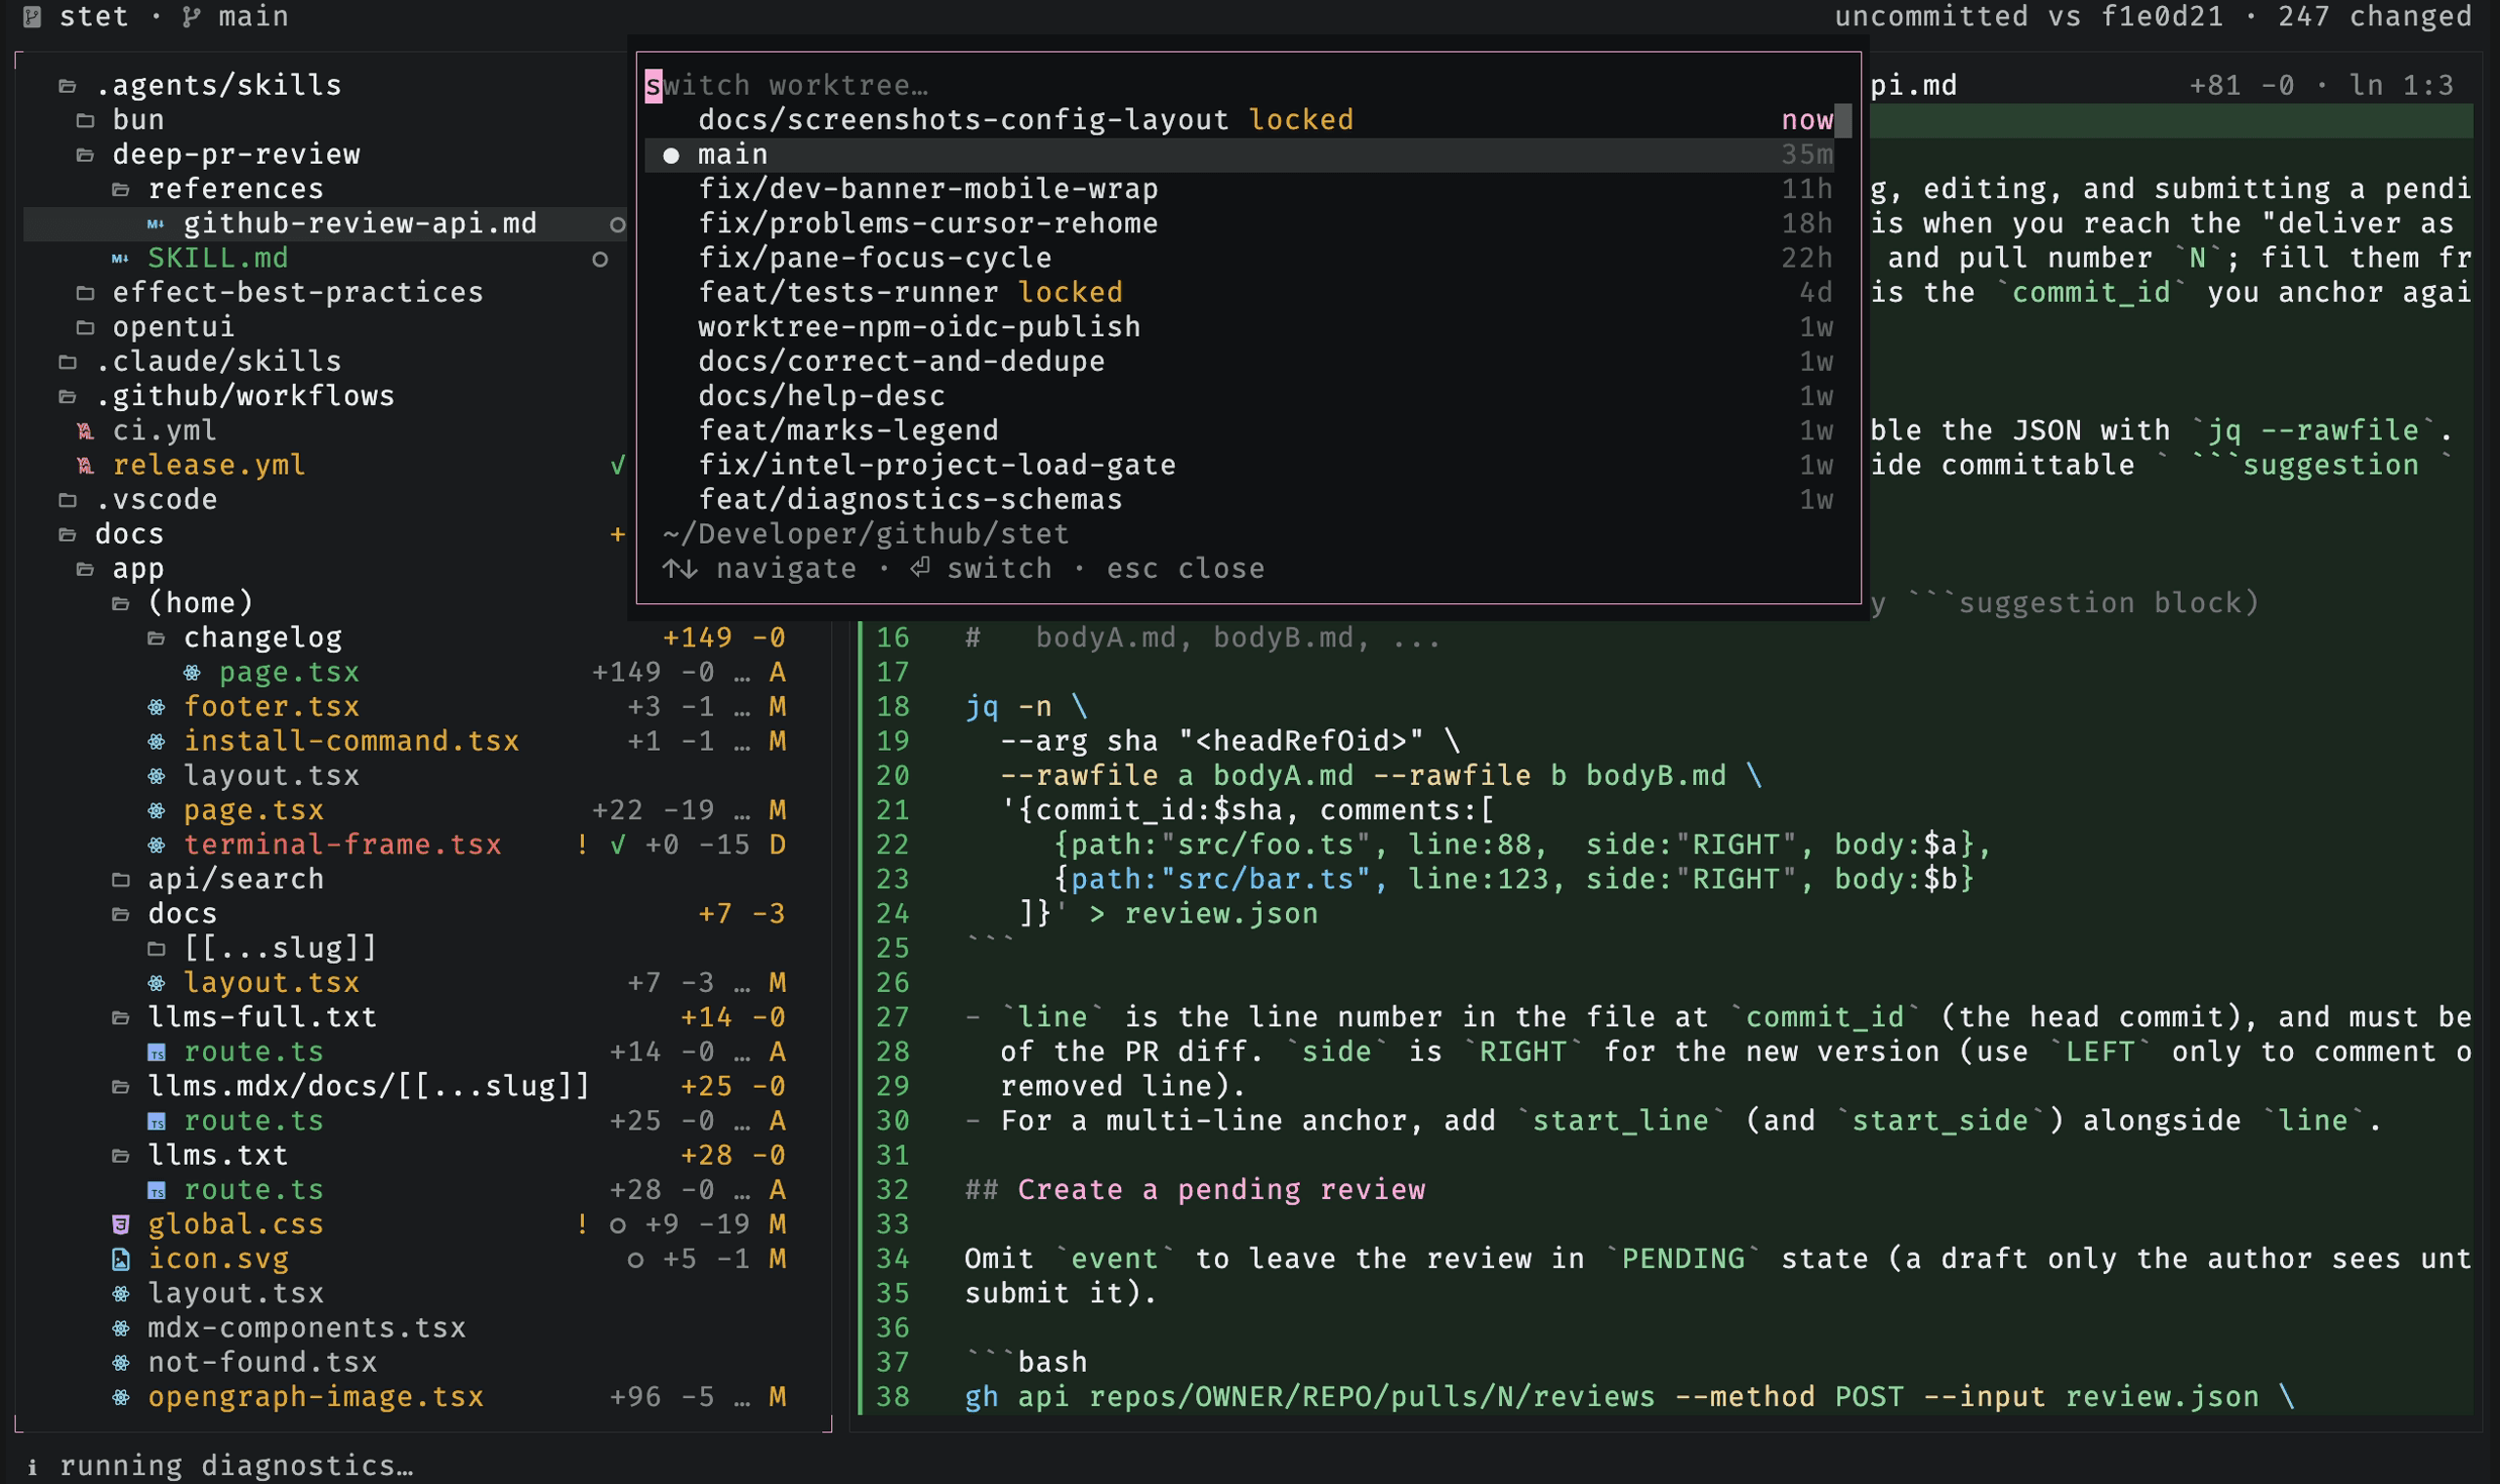Collapse the (home) folder
2500x1484 pixels.
120,604
